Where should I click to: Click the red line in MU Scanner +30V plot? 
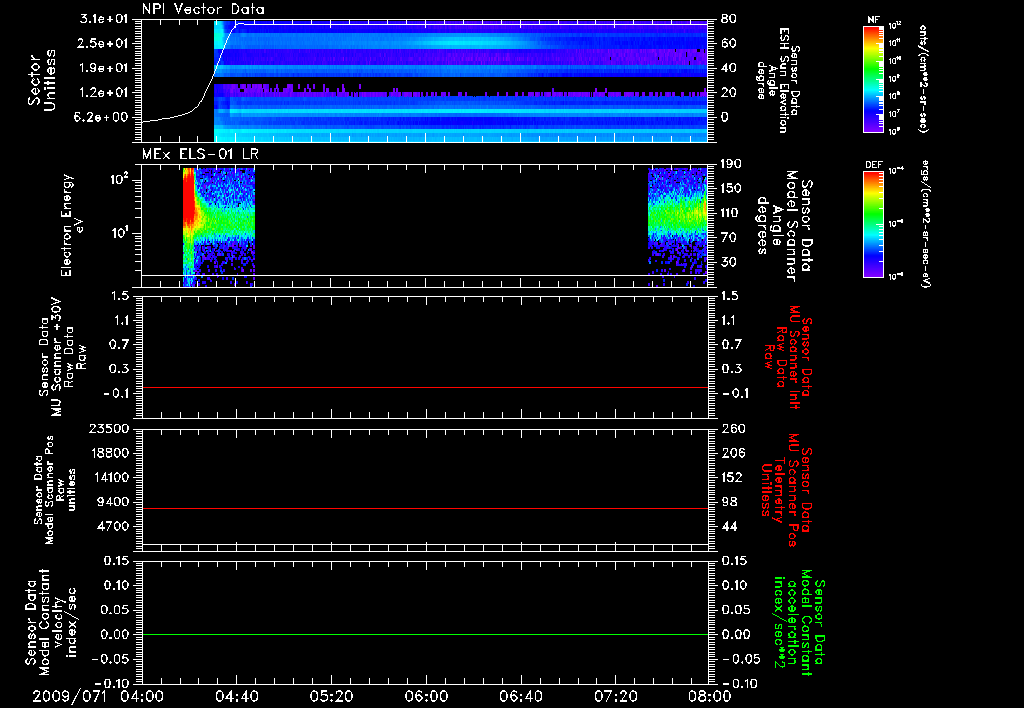point(425,388)
